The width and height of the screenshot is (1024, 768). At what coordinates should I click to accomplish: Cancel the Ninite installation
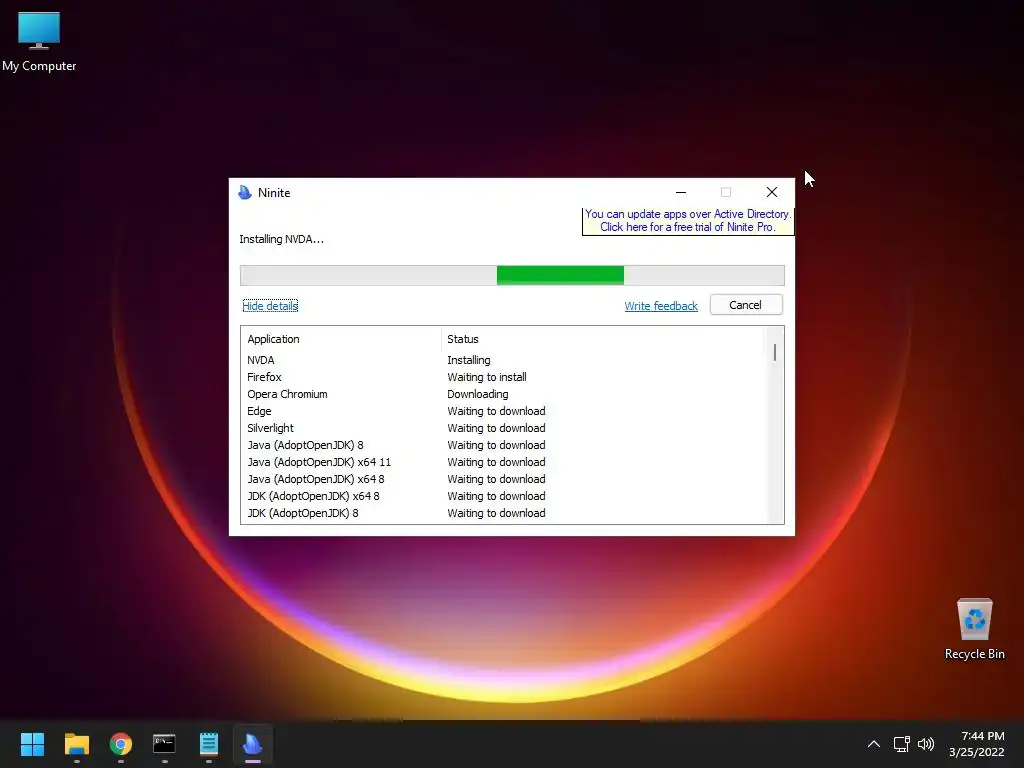tap(746, 305)
